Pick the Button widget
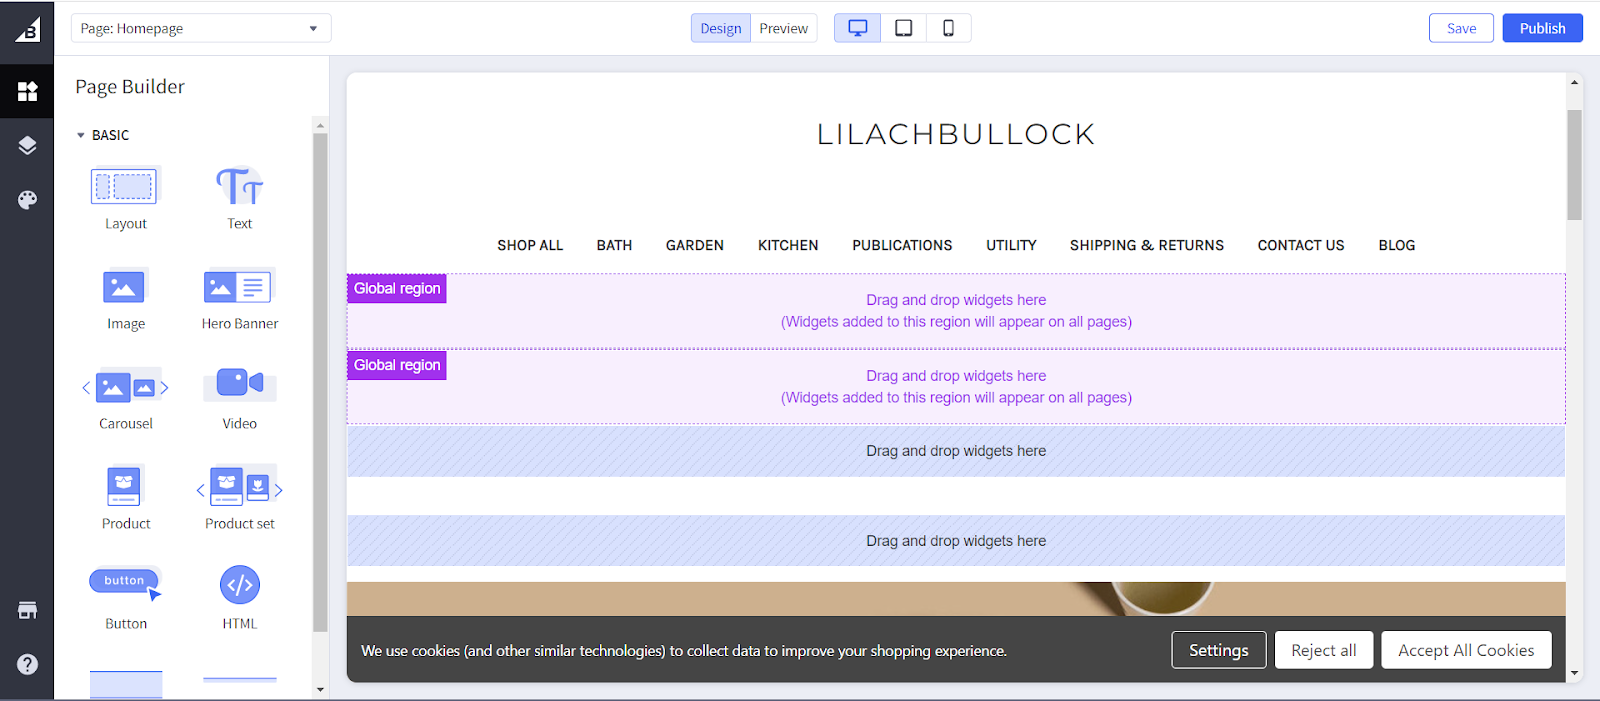 click(x=125, y=599)
